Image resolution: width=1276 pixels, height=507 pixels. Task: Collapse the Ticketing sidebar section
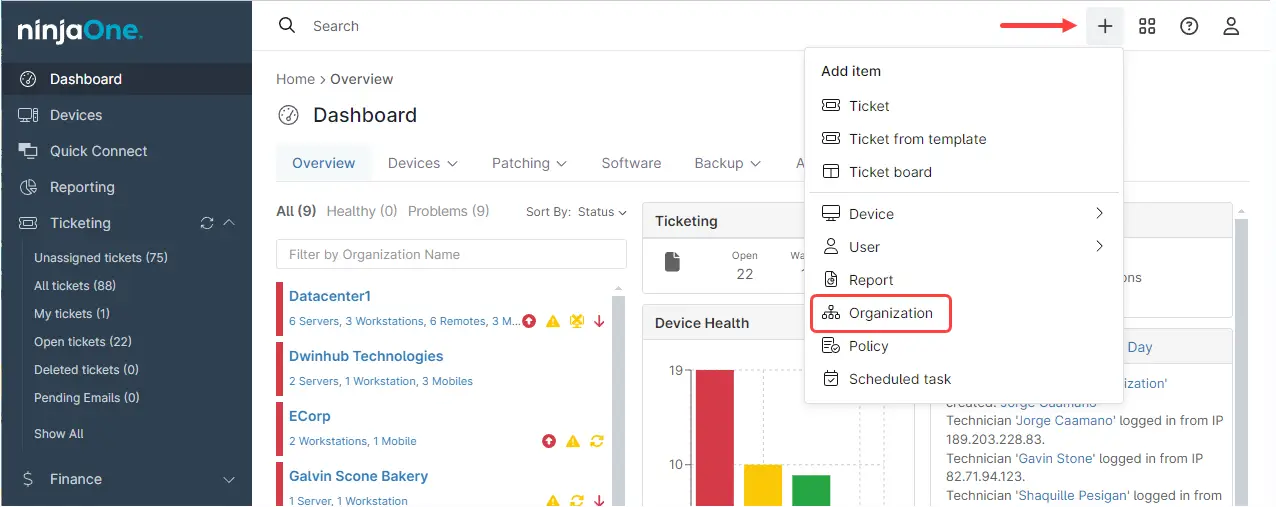229,223
